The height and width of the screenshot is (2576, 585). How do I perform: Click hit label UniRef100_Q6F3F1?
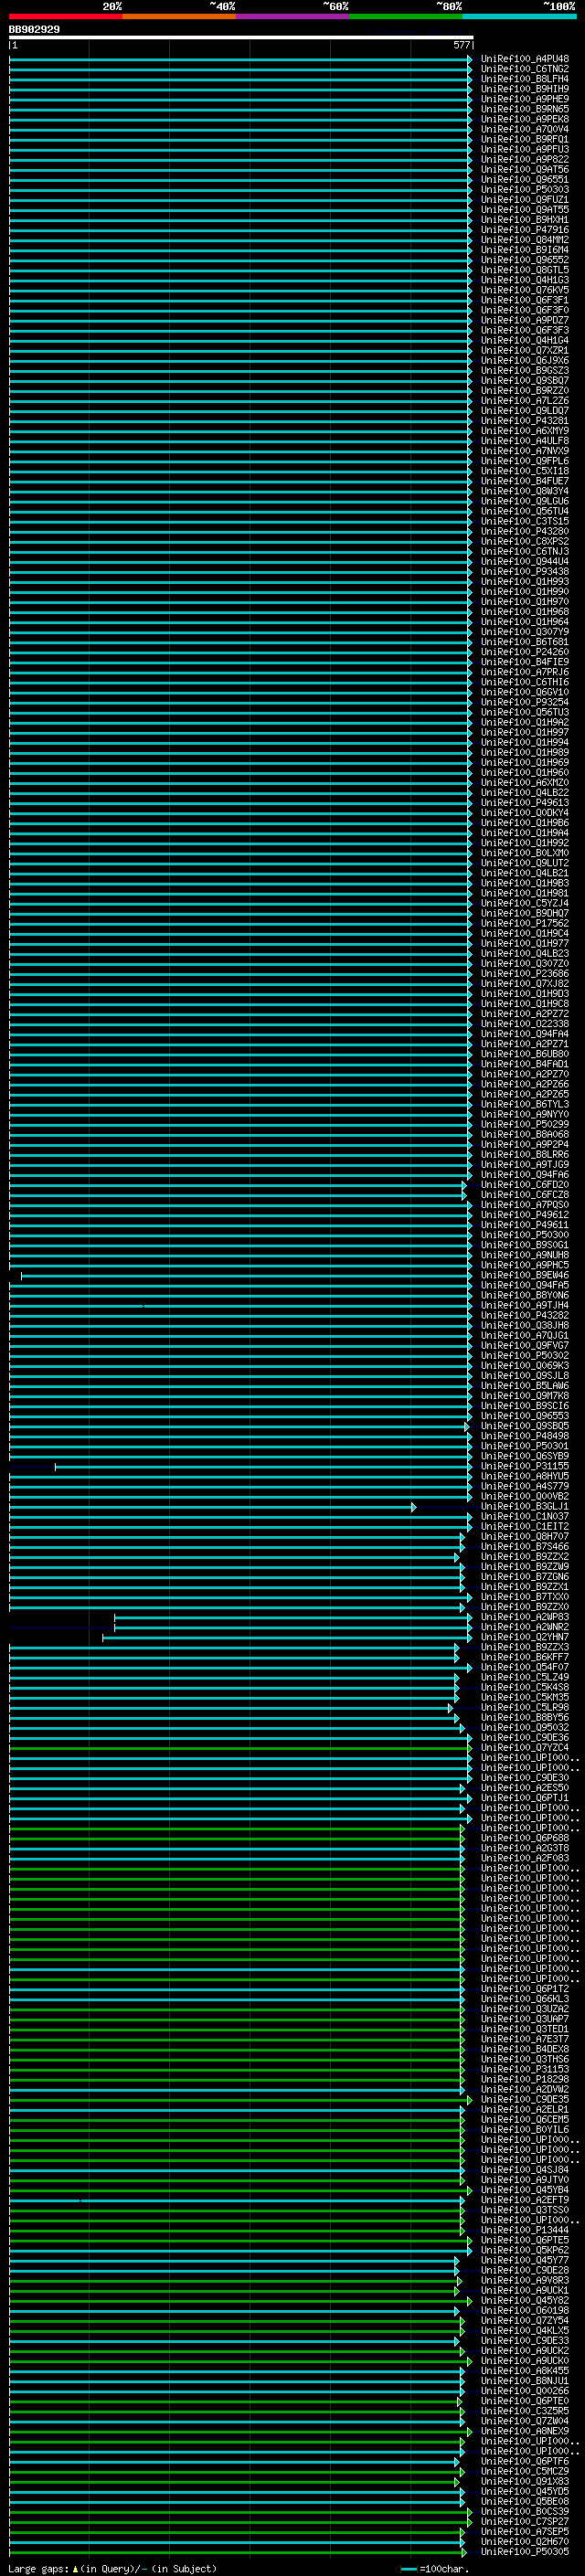[524, 300]
